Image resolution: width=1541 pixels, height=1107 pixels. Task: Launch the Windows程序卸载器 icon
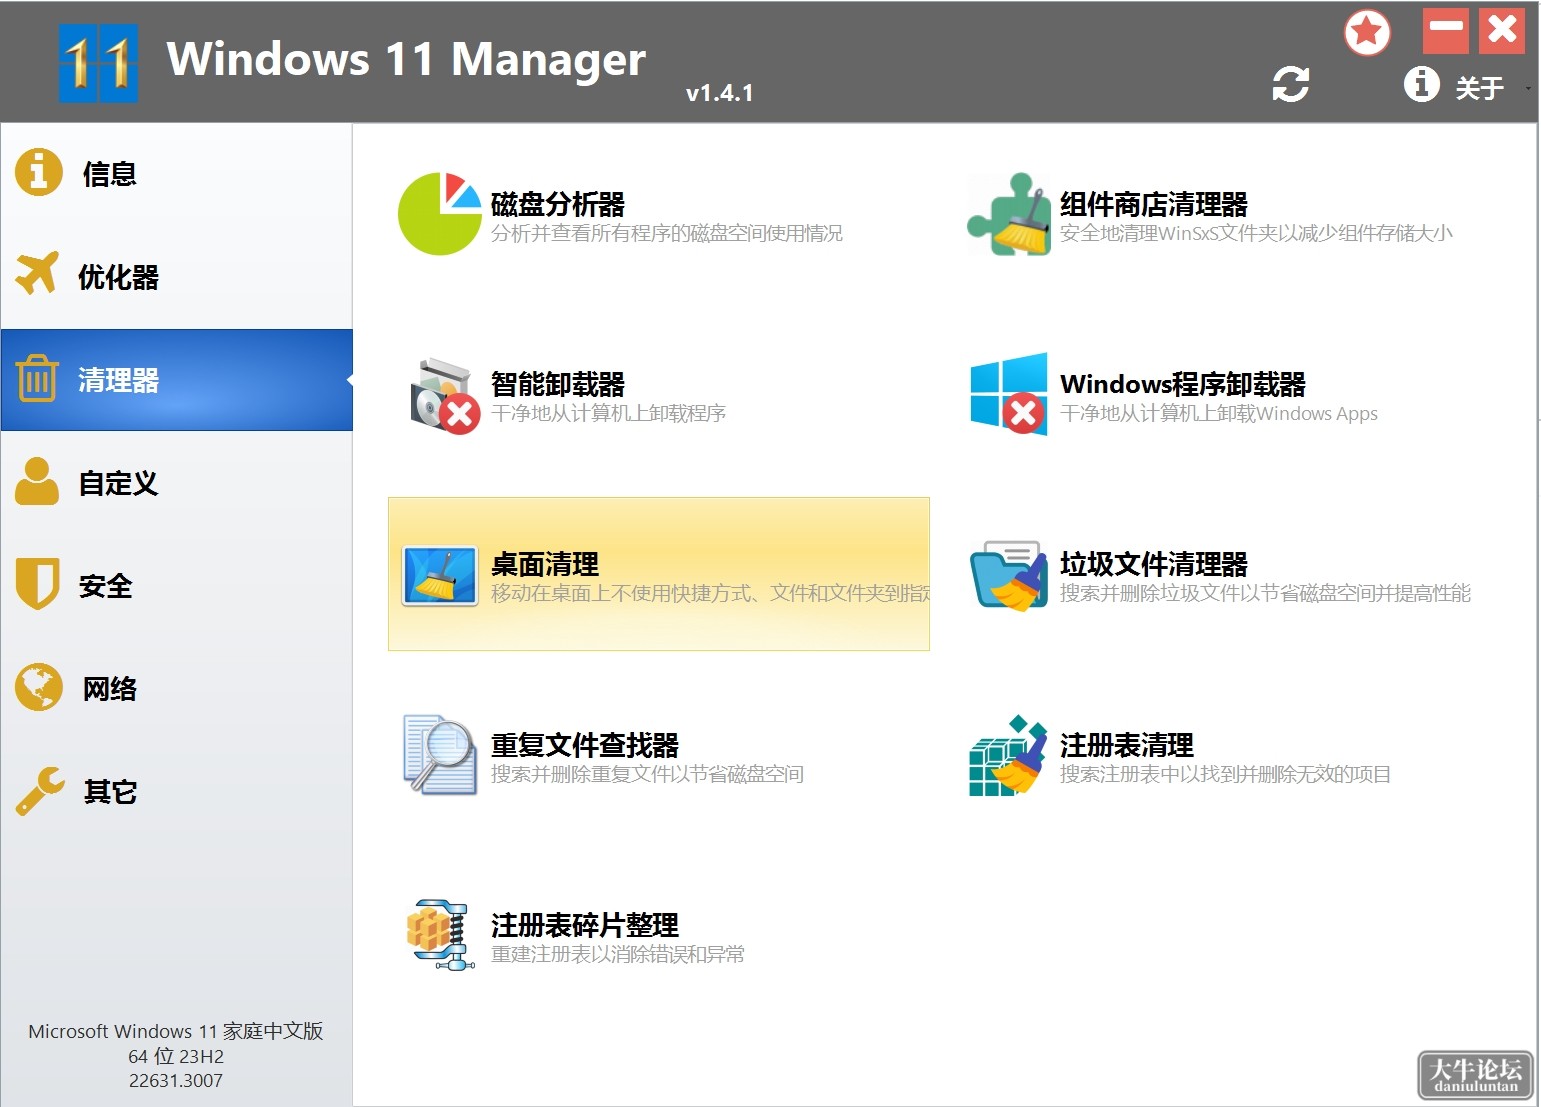tap(1008, 394)
